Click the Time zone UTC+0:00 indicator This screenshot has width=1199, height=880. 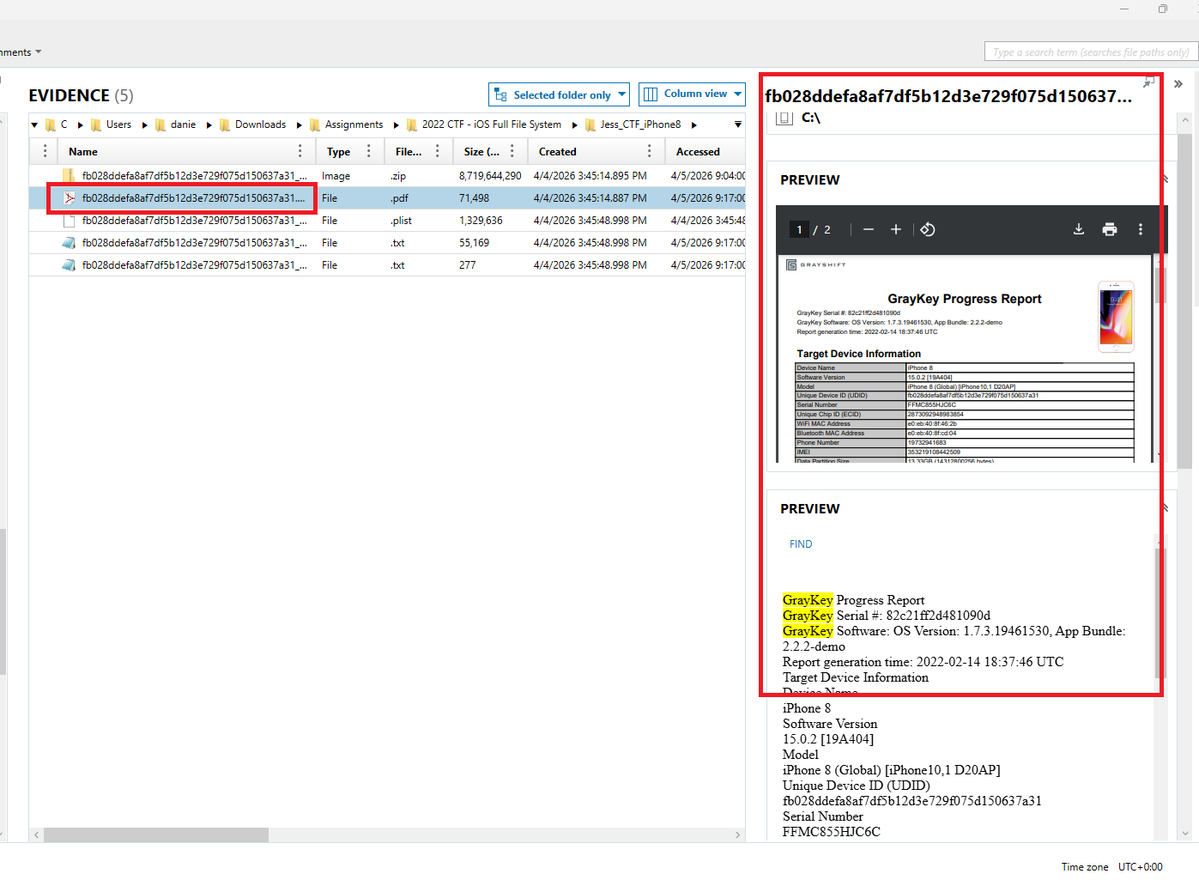(1111, 867)
